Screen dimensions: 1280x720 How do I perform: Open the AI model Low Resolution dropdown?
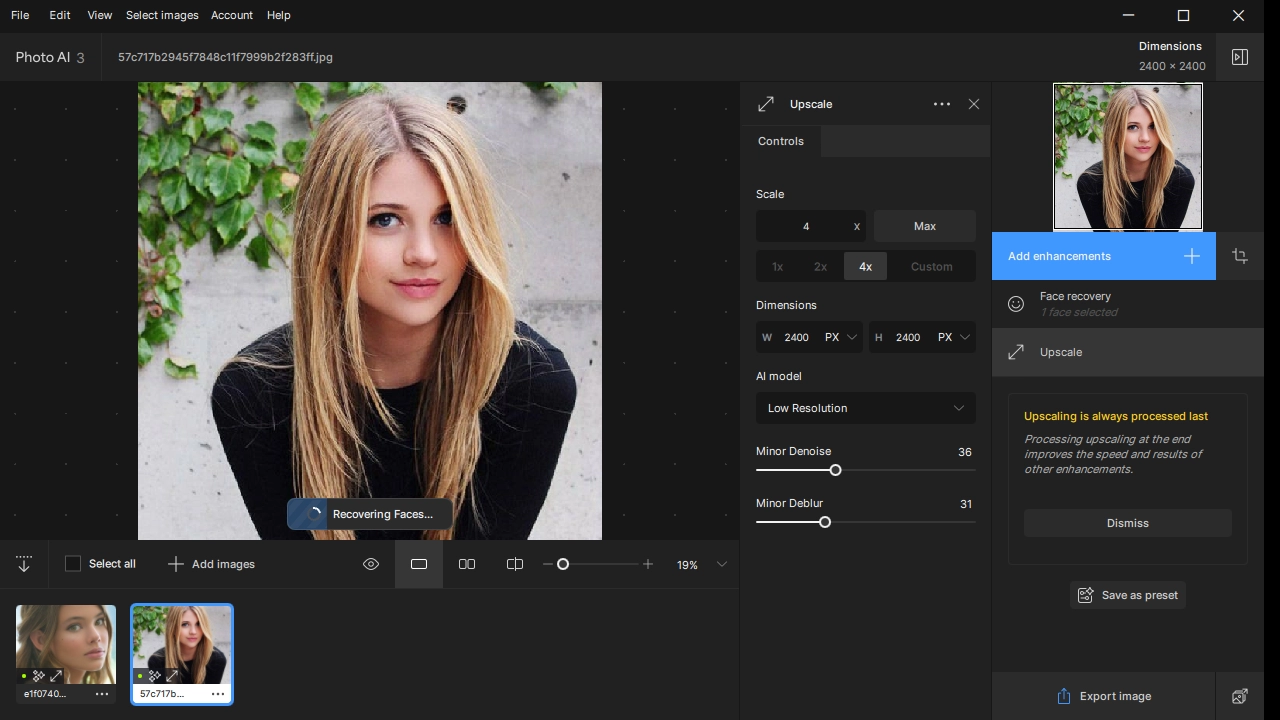(x=865, y=408)
